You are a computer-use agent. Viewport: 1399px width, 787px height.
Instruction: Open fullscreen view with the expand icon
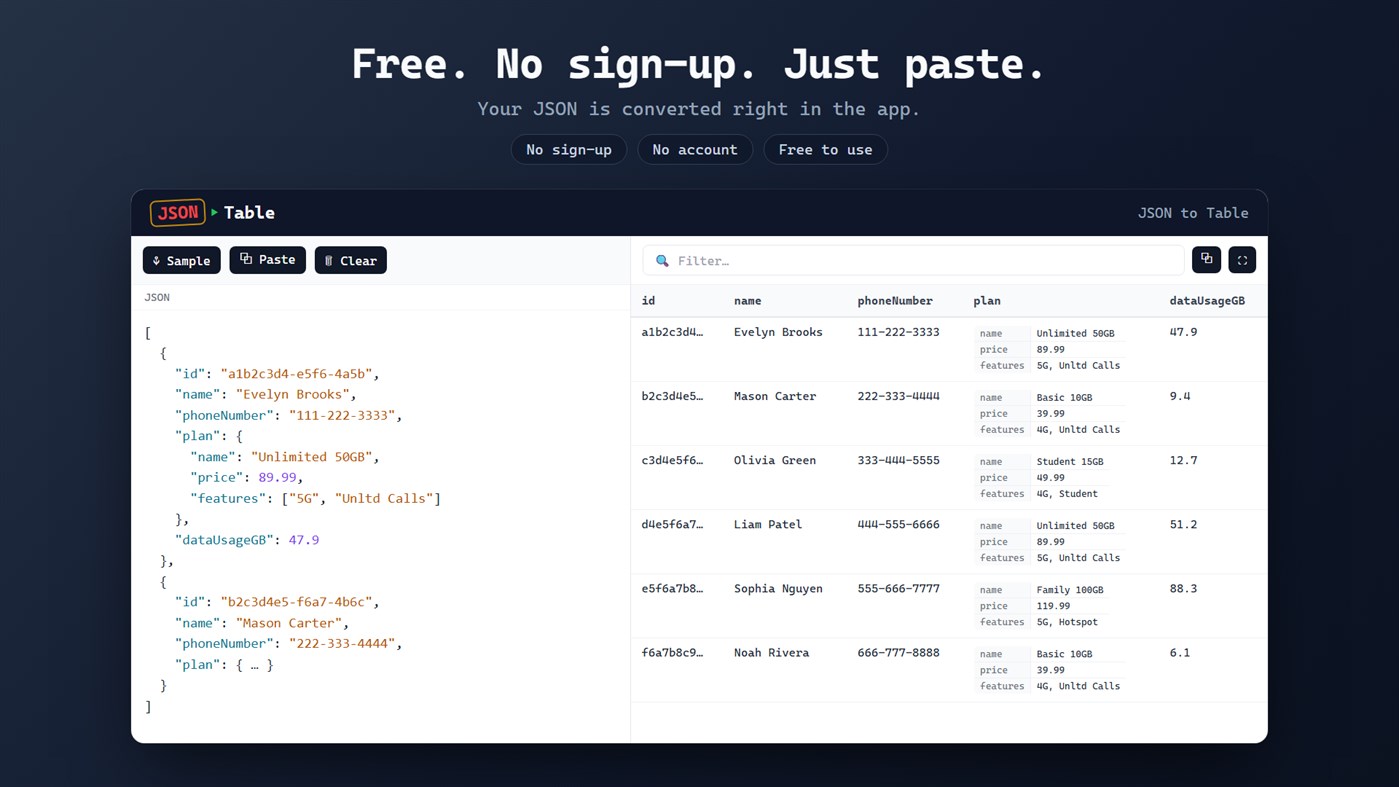1242,260
